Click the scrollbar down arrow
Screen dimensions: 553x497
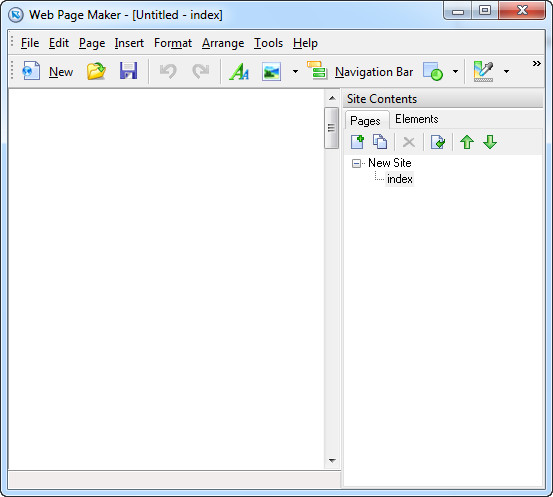(332, 460)
